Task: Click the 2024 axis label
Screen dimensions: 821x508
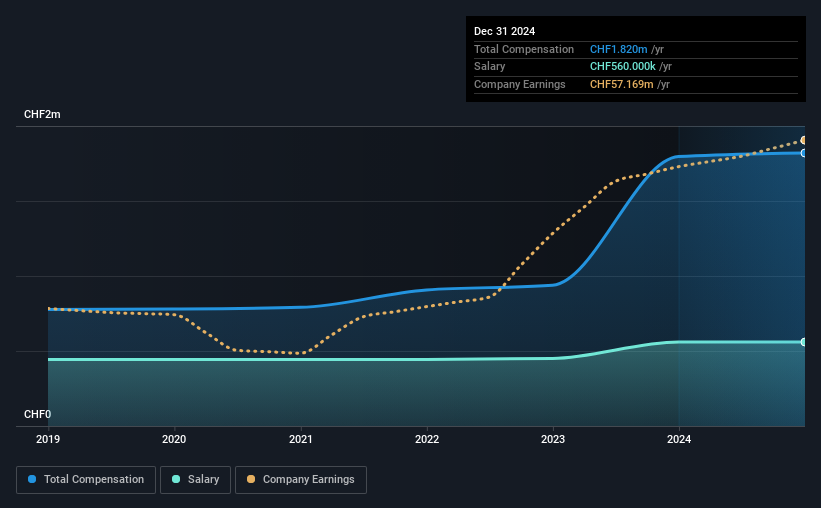Action: click(679, 439)
